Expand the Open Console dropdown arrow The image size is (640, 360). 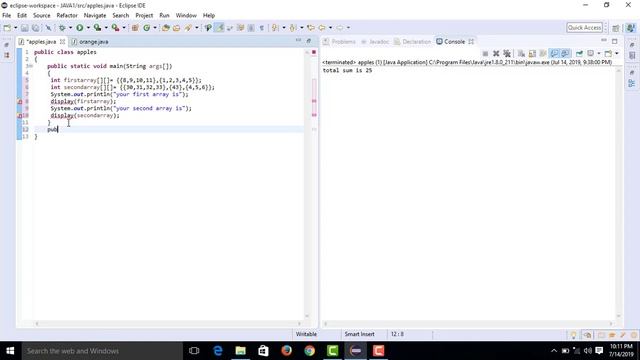click(617, 53)
